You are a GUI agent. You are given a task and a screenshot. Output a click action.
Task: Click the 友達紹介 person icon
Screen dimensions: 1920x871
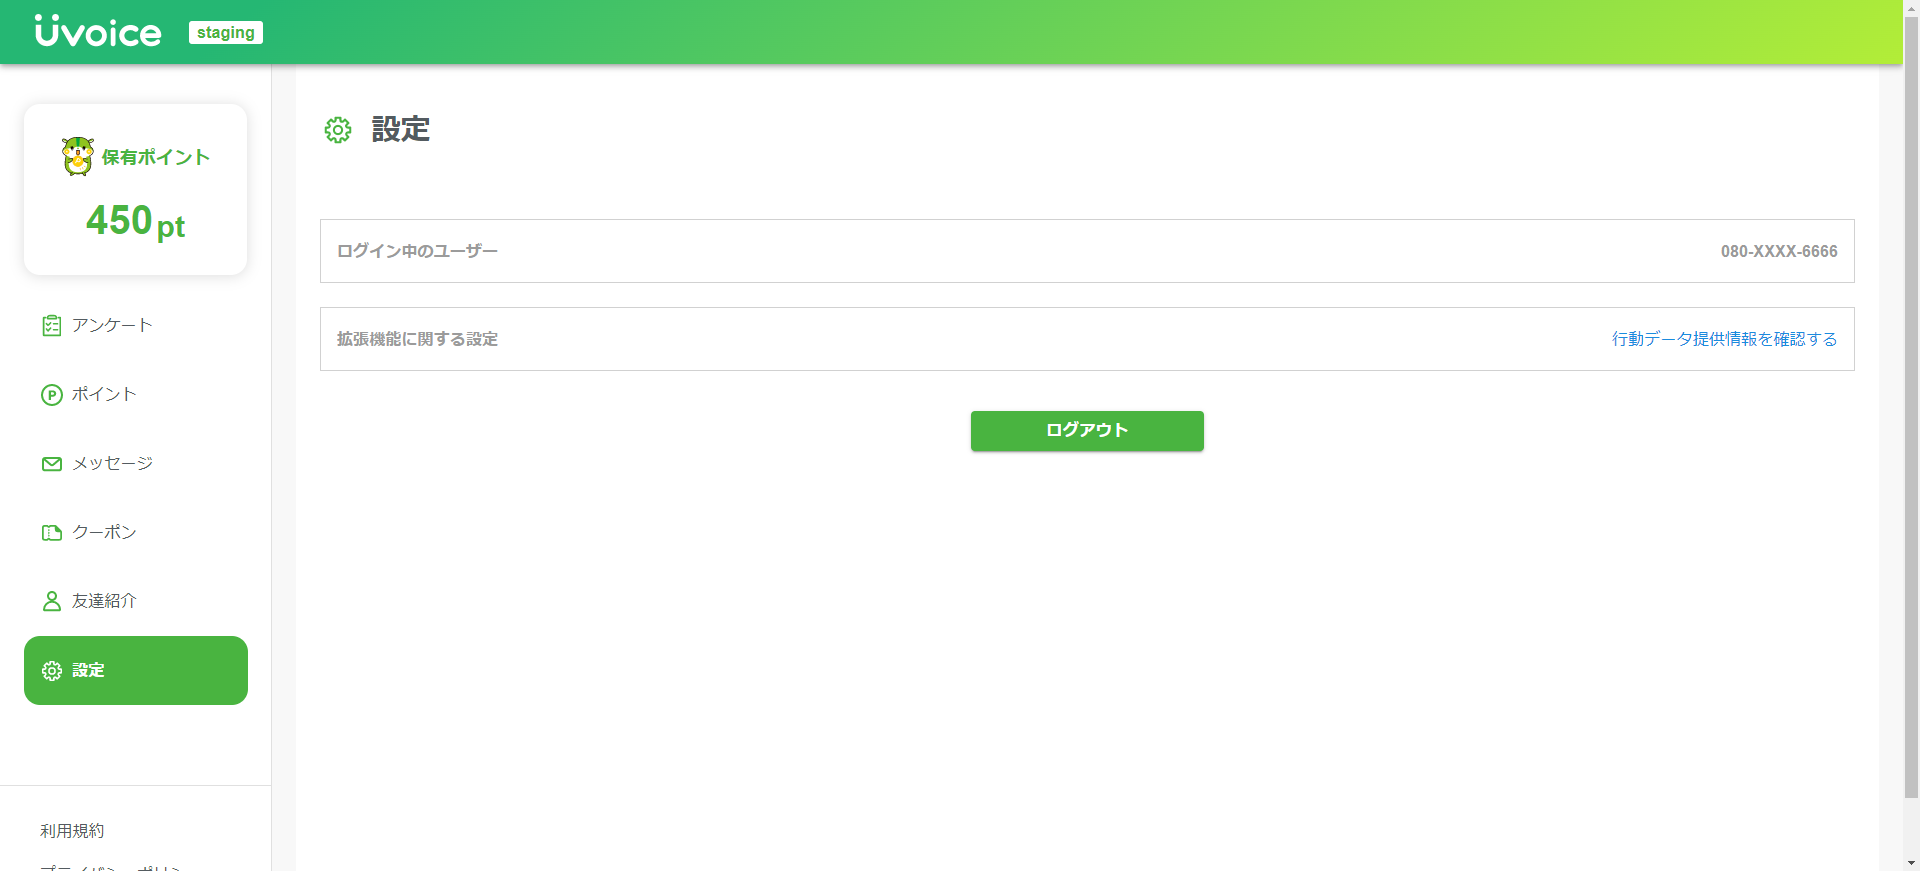tap(52, 601)
